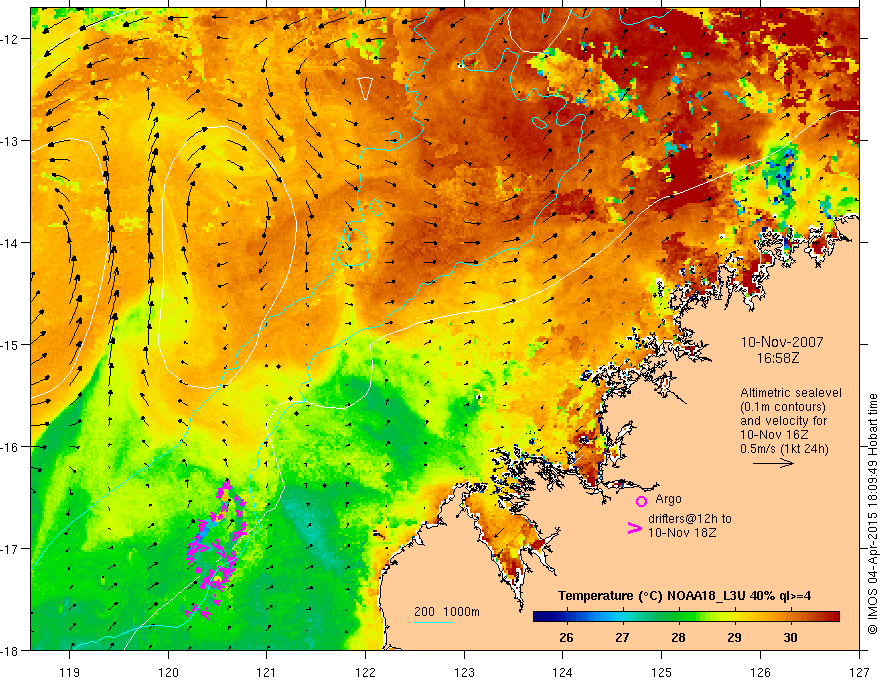Image resolution: width=880 pixels, height=680 pixels.
Task: Click the '0.5m/s (1kt 24h)' text
Action: click(x=784, y=449)
